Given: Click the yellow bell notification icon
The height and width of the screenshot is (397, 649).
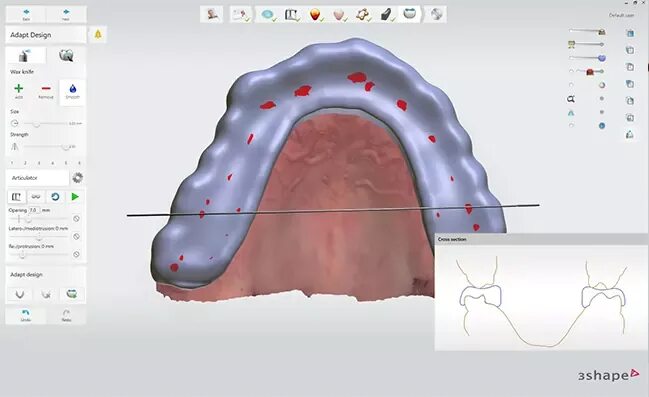Looking at the screenshot, I should (x=98, y=34).
